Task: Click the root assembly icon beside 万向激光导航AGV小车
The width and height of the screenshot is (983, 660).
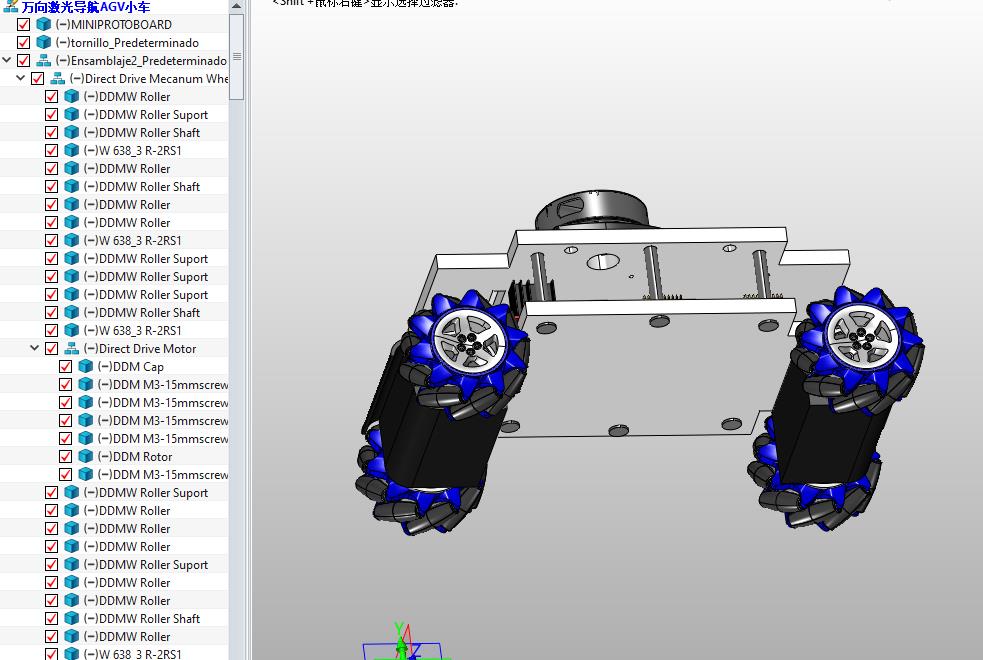Action: pos(11,6)
